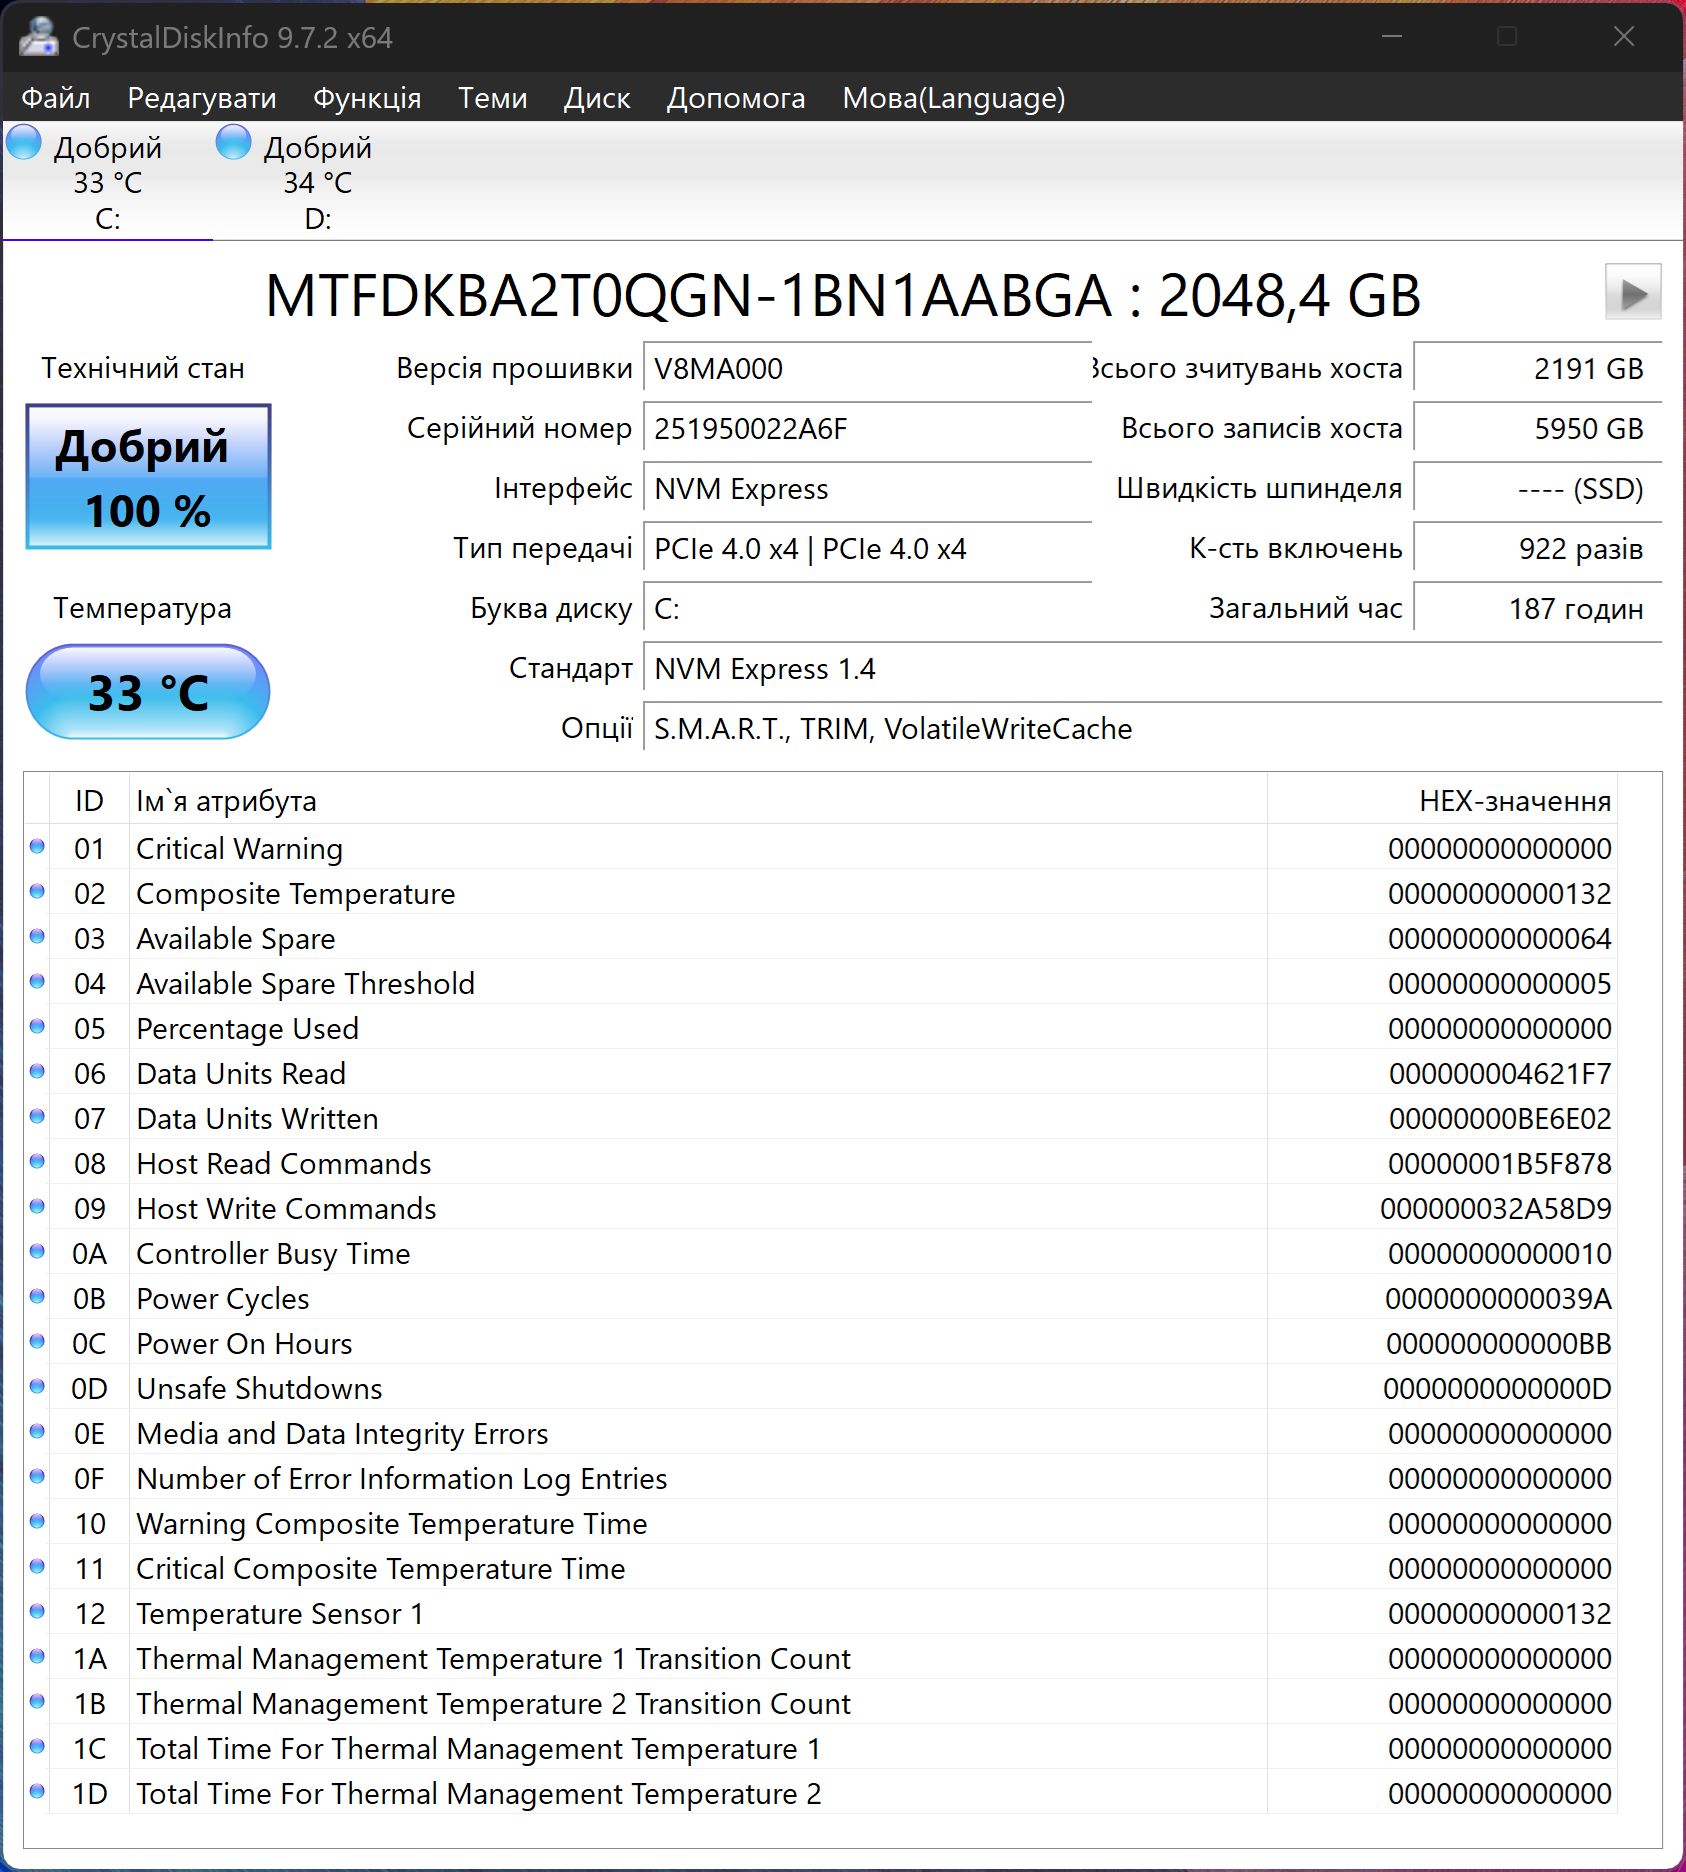Click the Добрий 100 % health status button
This screenshot has width=1686, height=1872.
(x=148, y=477)
